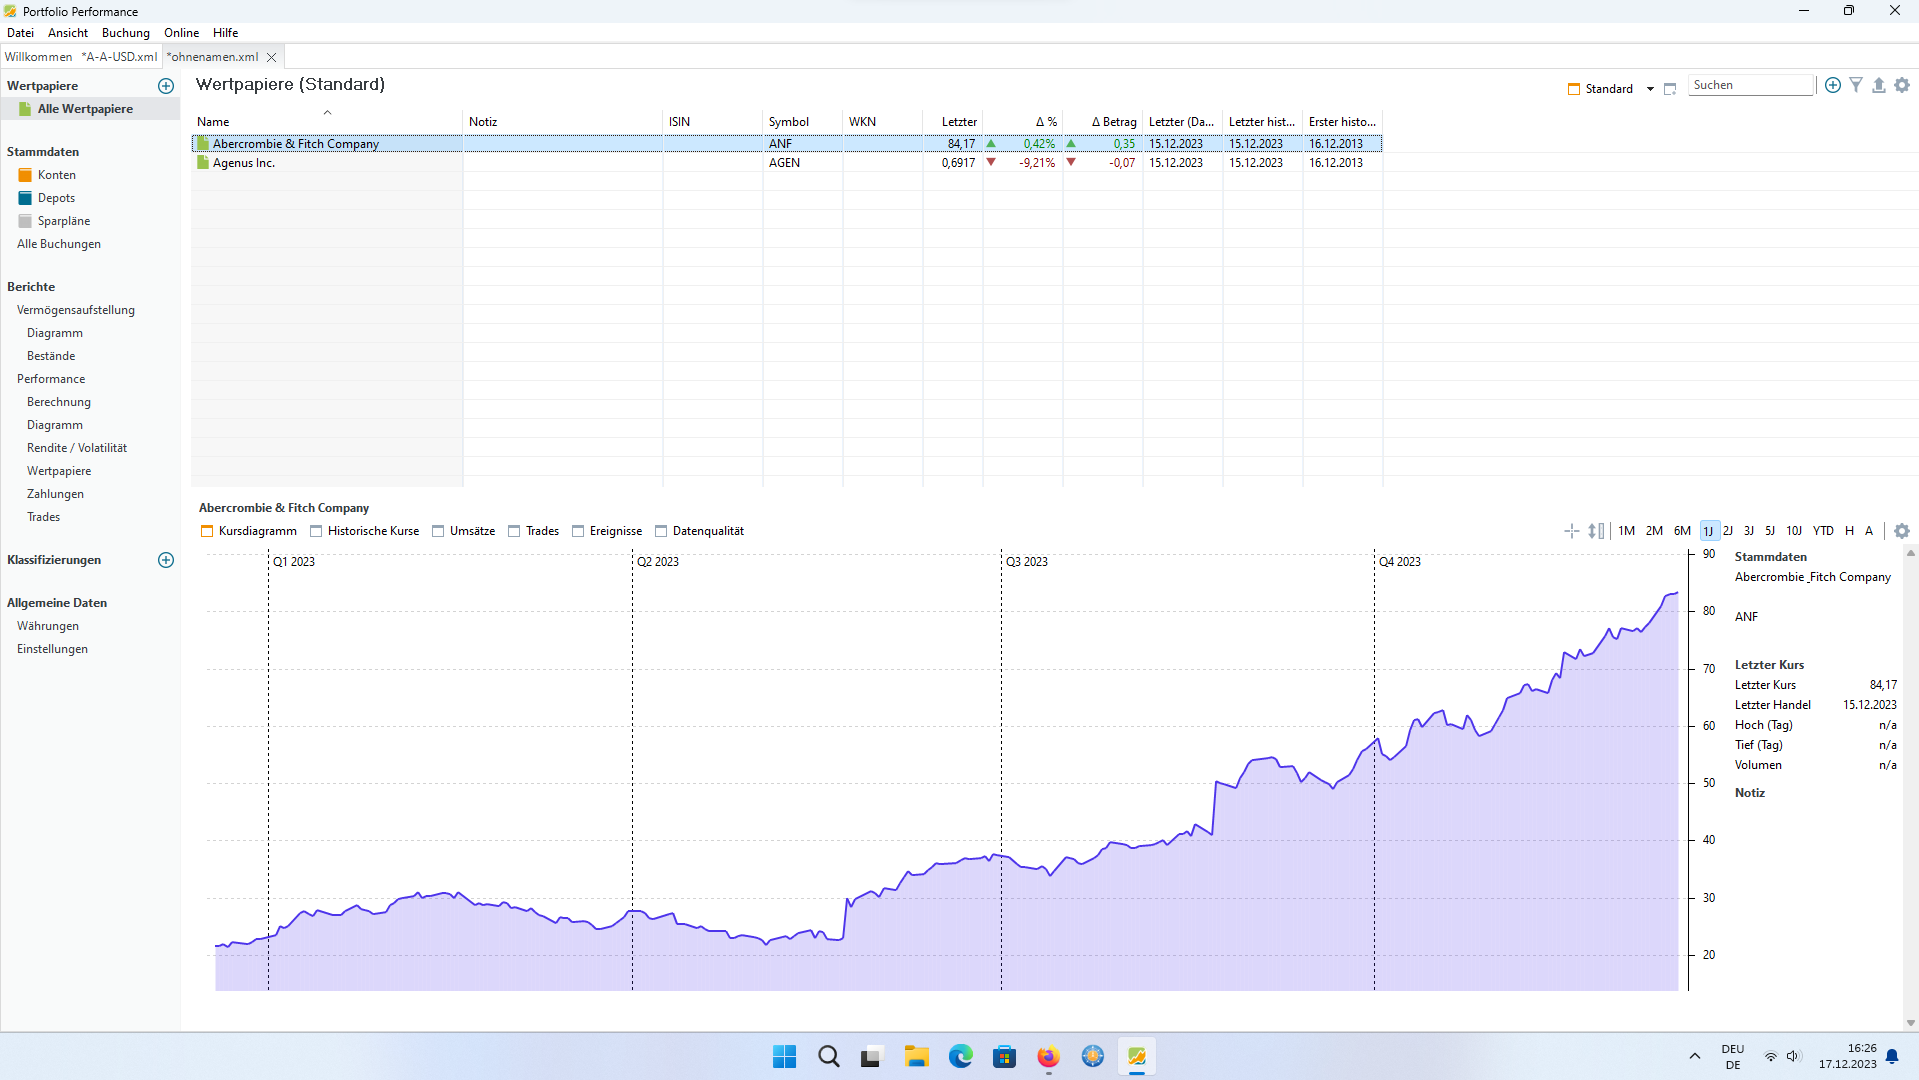Export securities table with the upload icon
Screen dimensions: 1919x1080
coord(1879,85)
